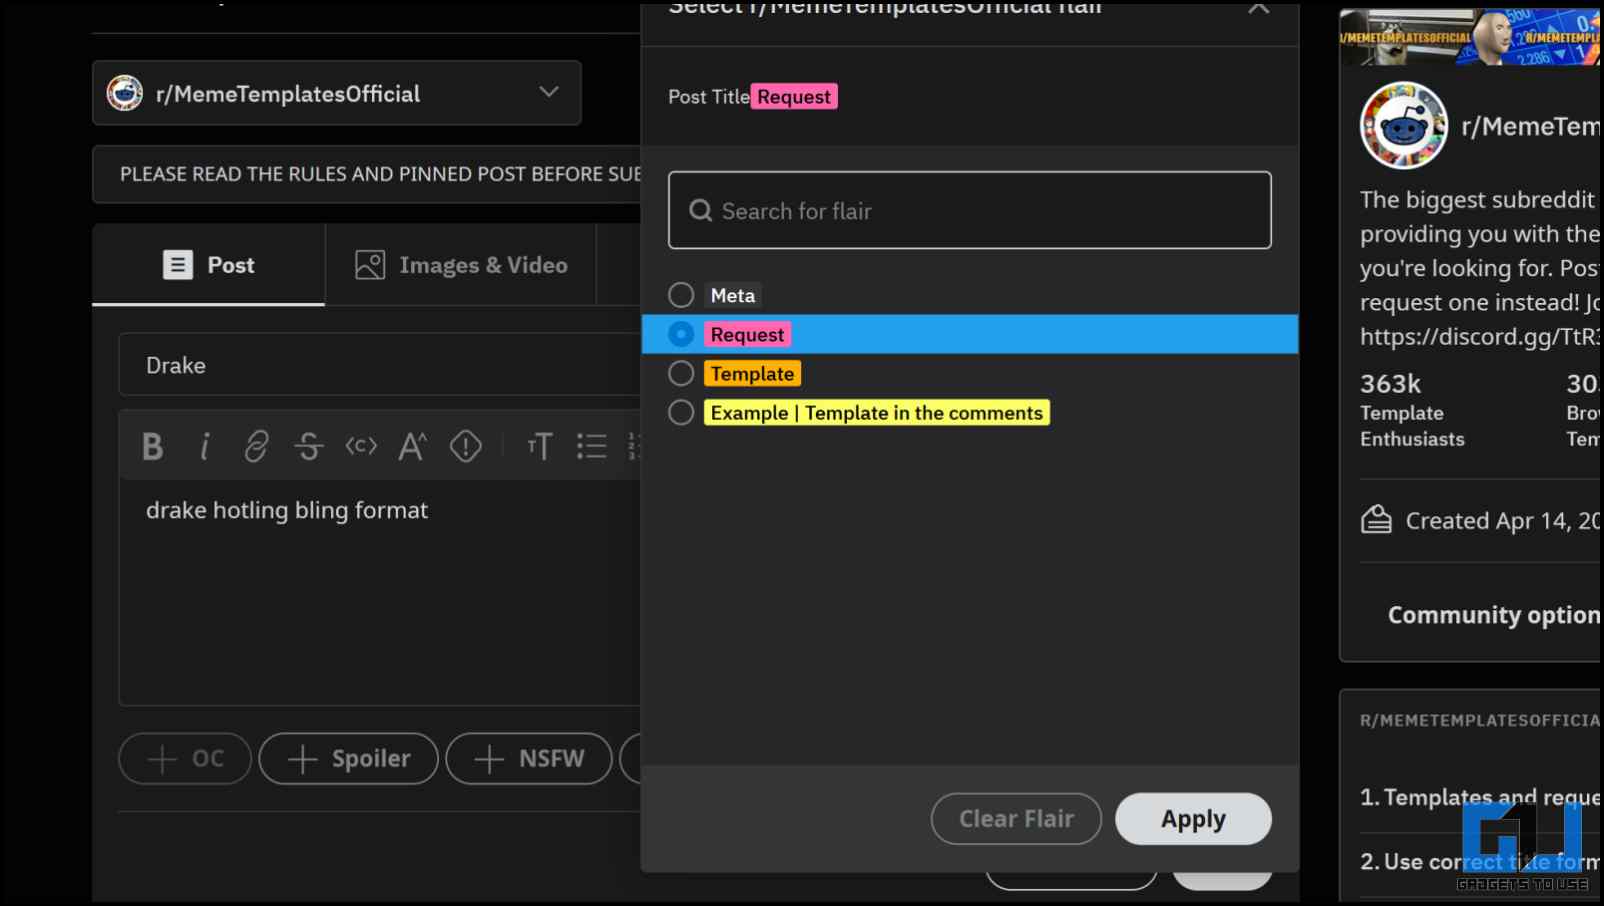Expand rule 1 Templates and requests
The height and width of the screenshot is (906, 1604).
click(1480, 797)
